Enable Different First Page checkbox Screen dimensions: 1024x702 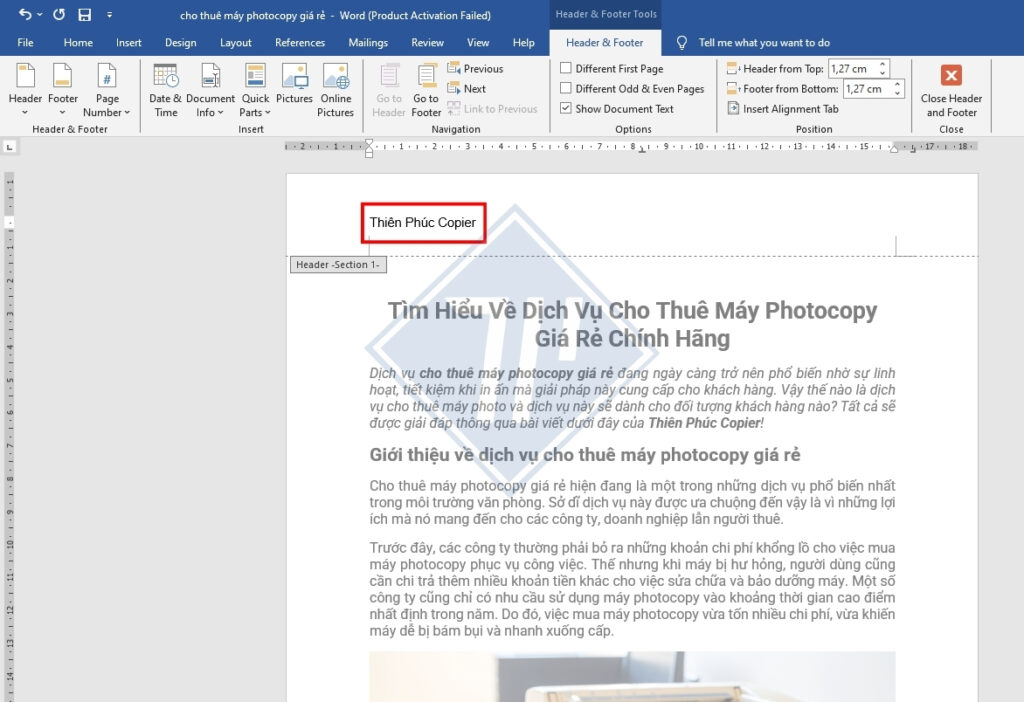click(x=566, y=68)
